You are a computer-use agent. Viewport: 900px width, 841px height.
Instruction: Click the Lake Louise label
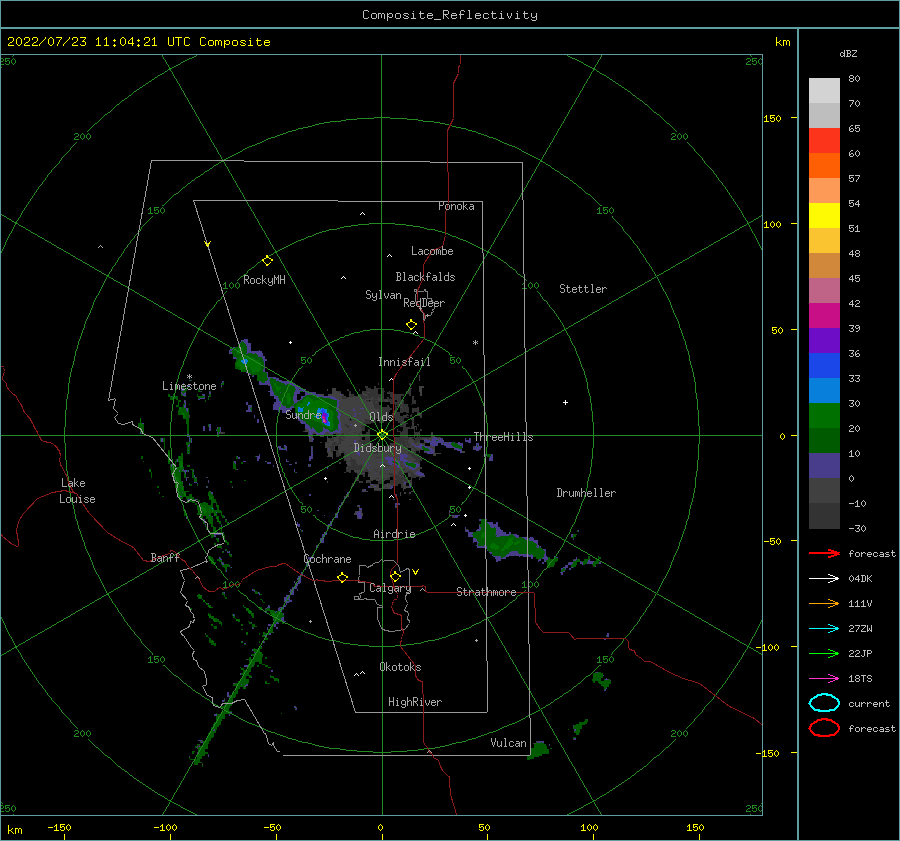77,491
